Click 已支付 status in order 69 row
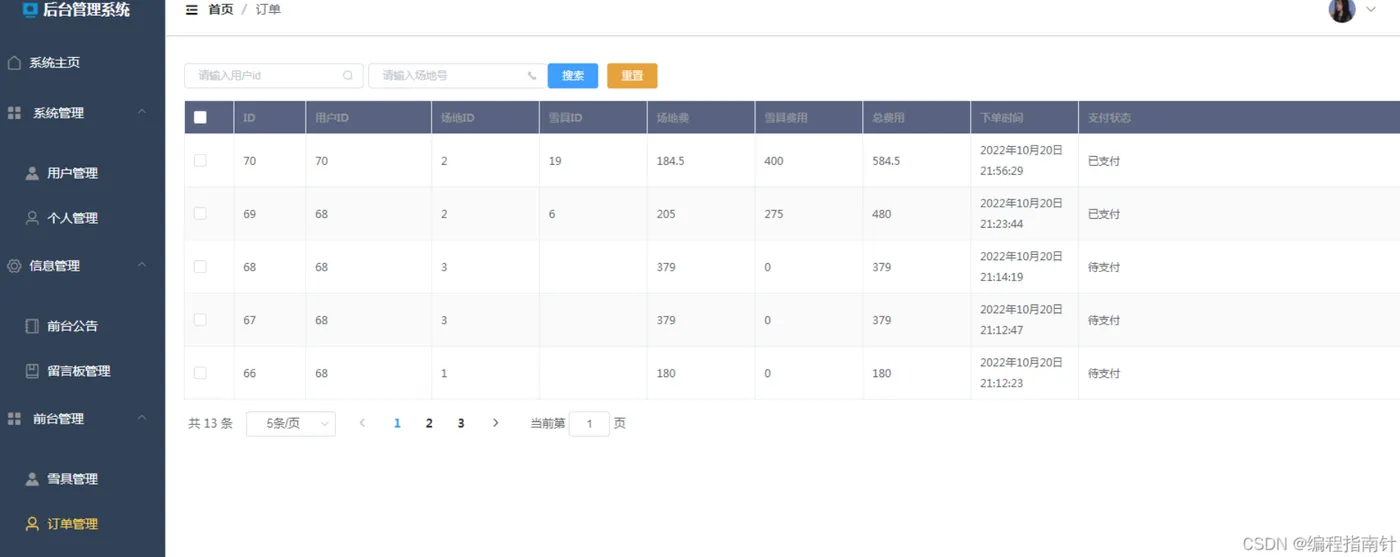The image size is (1400, 557). tap(1104, 214)
